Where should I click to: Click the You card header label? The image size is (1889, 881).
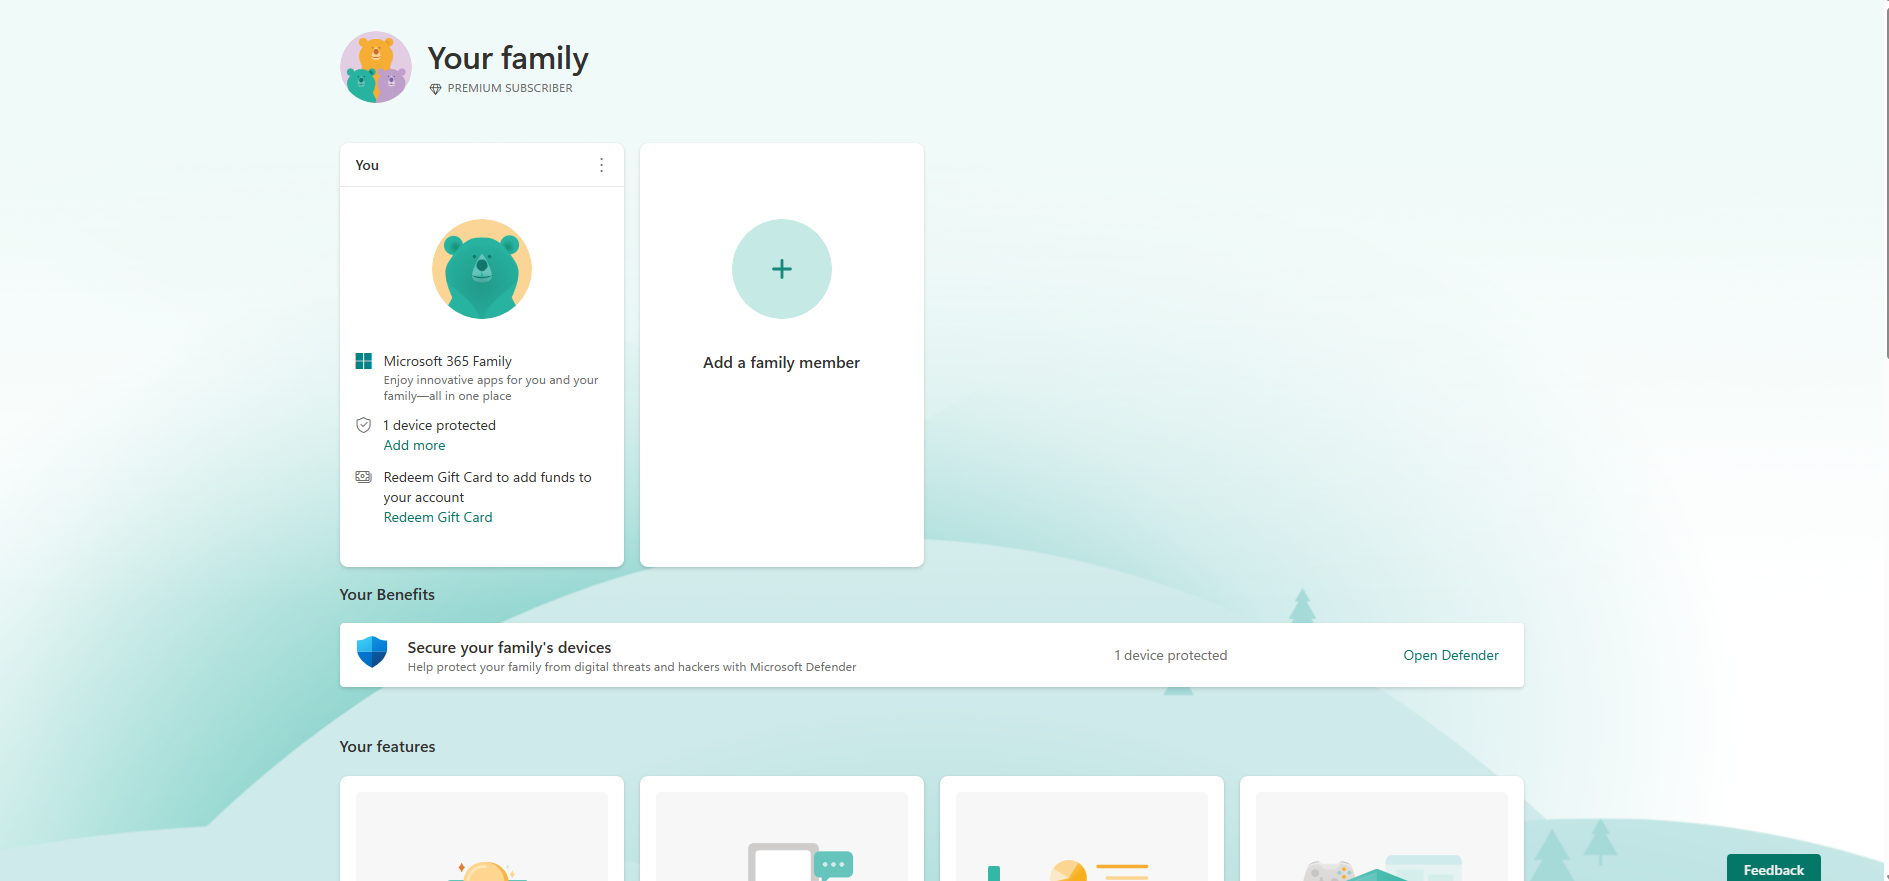367,165
